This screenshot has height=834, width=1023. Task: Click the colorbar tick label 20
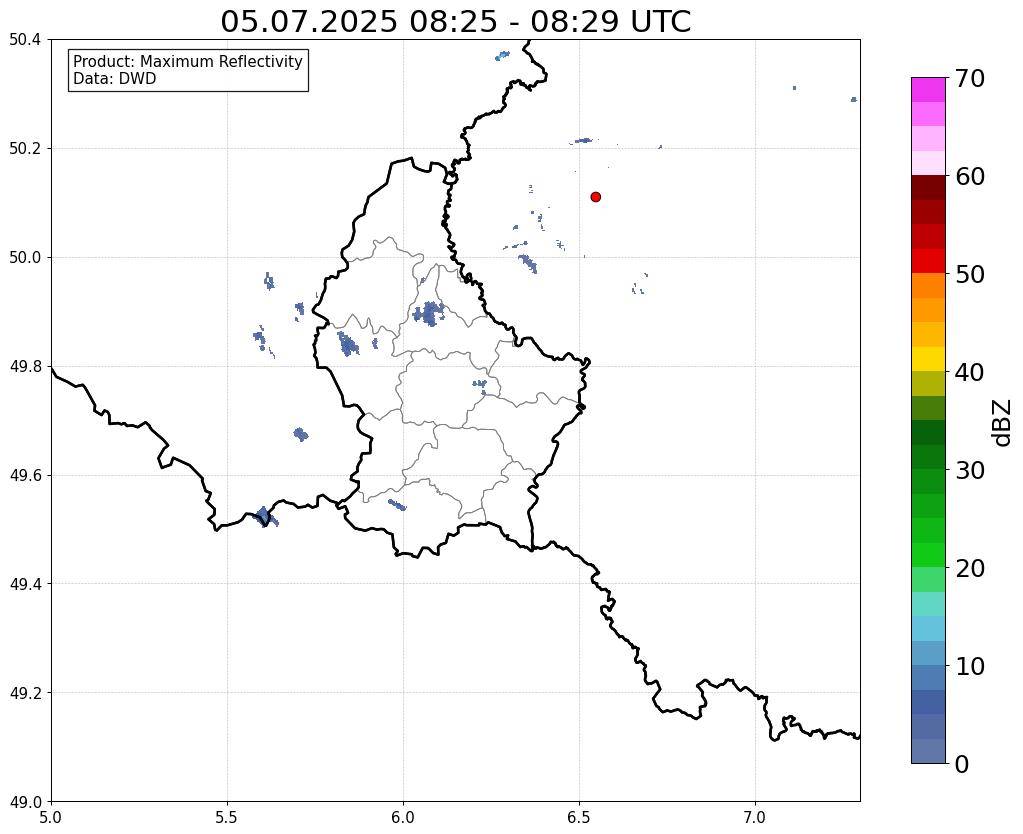(970, 568)
